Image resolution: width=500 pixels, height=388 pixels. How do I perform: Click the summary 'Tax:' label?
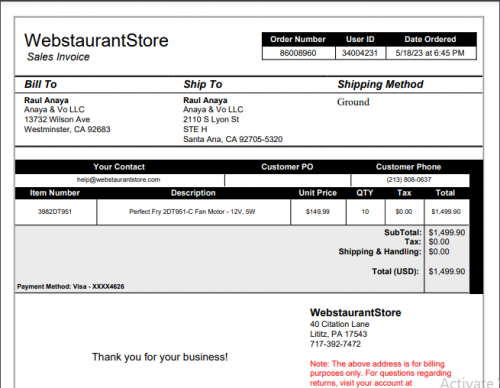413,242
